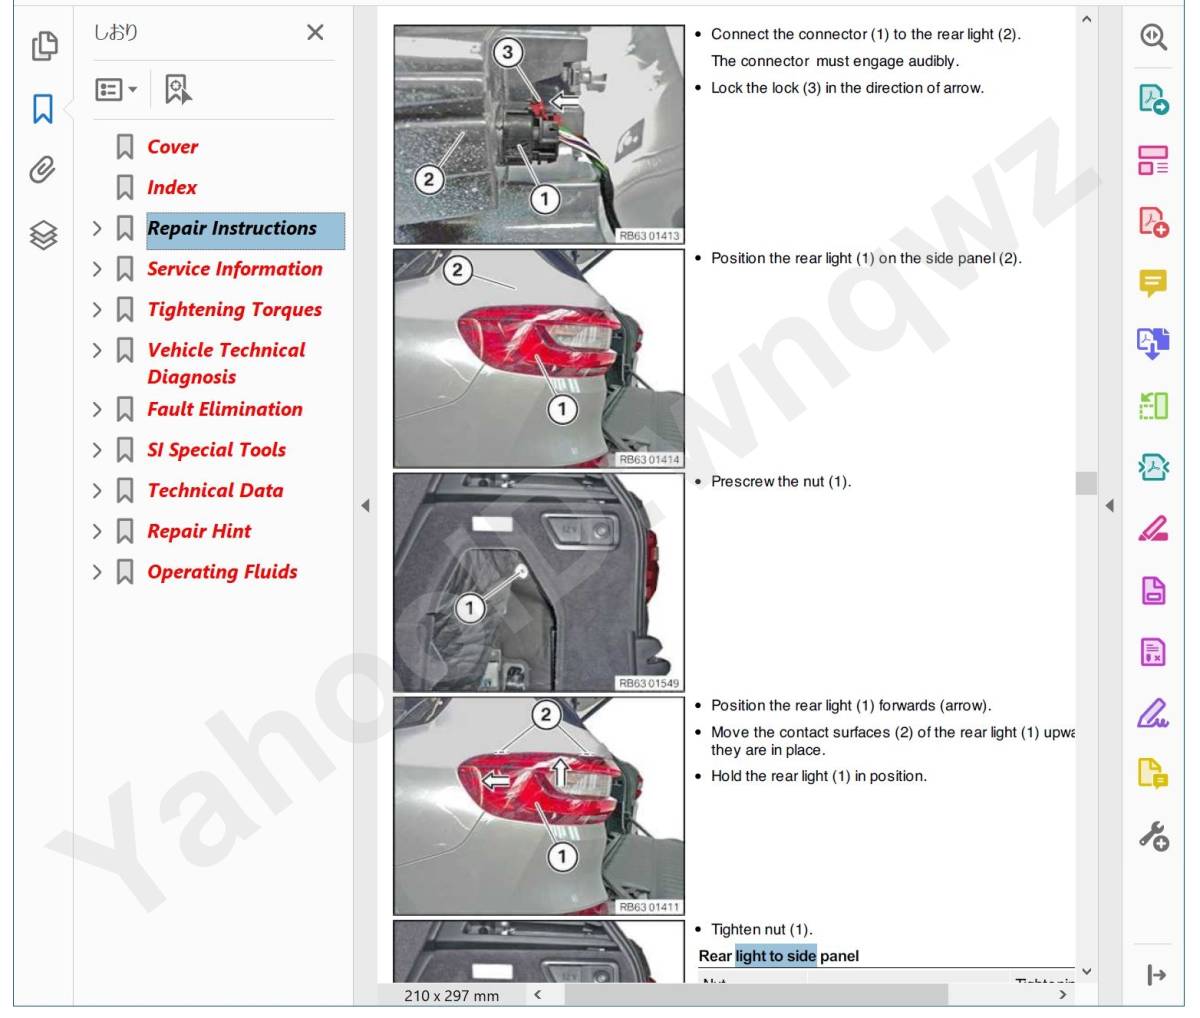
Task: Open Vehicle Technical Diagnosis bookmark
Action: click(226, 363)
